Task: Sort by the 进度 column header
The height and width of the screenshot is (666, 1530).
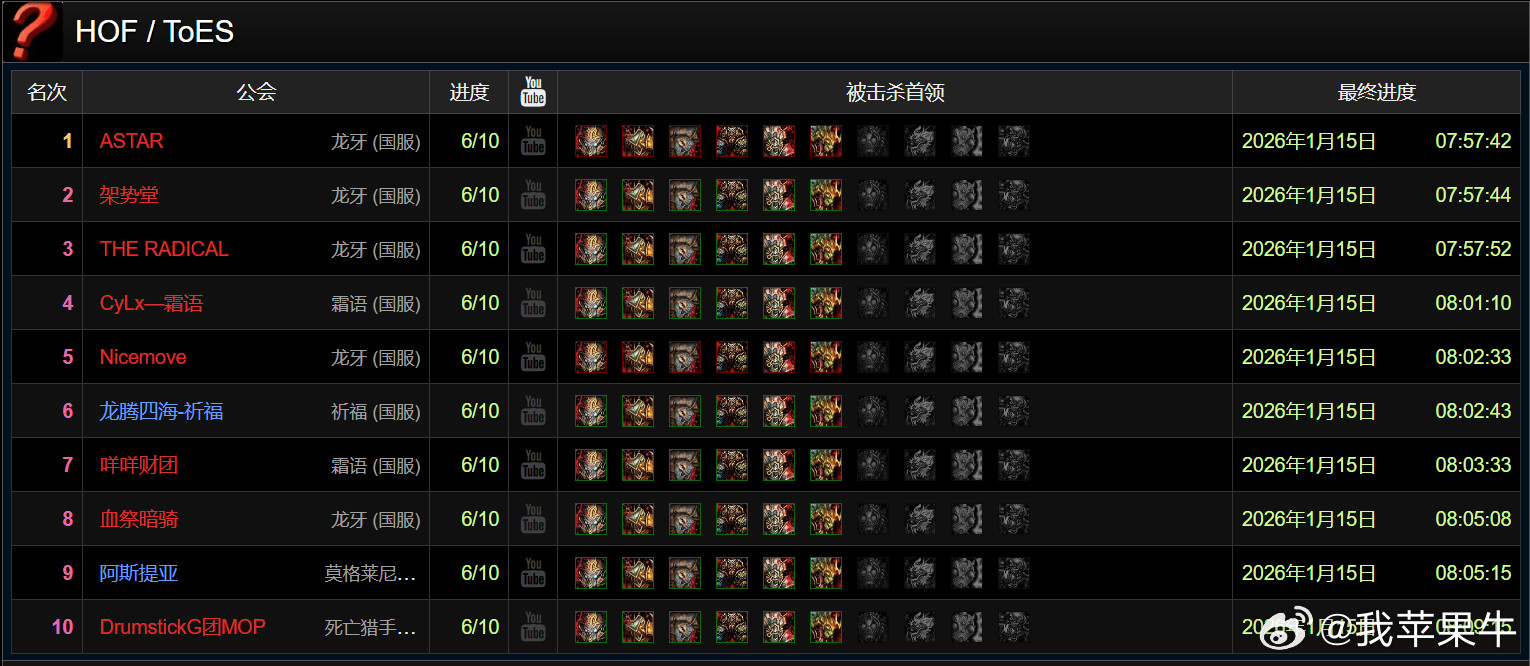Action: pos(469,92)
